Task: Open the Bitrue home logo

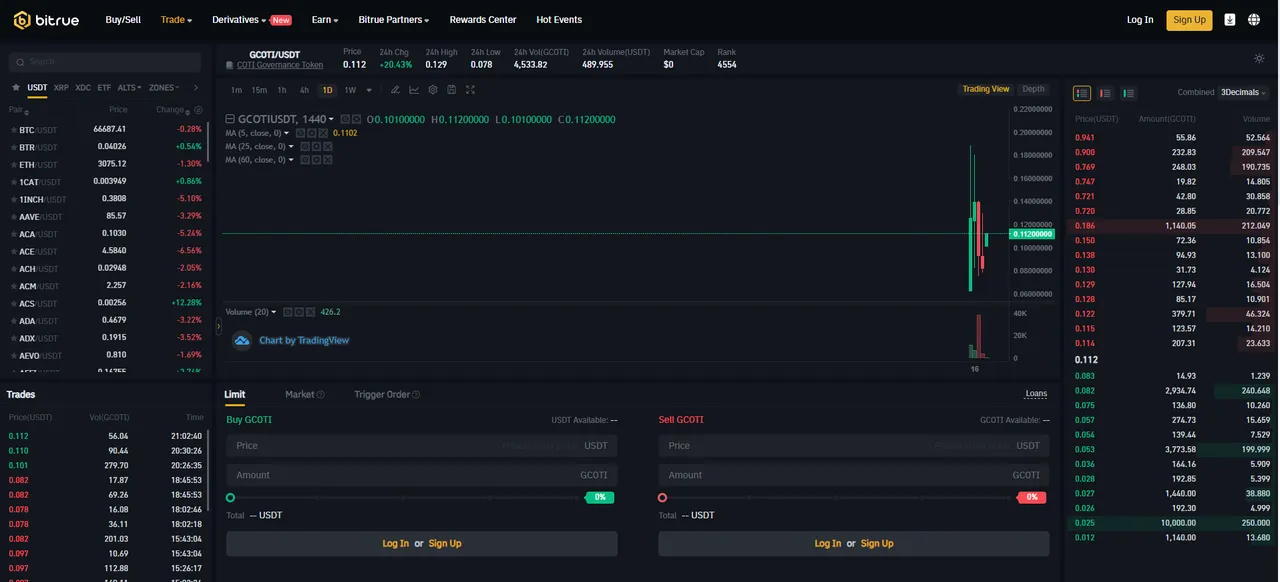Action: coord(46,20)
